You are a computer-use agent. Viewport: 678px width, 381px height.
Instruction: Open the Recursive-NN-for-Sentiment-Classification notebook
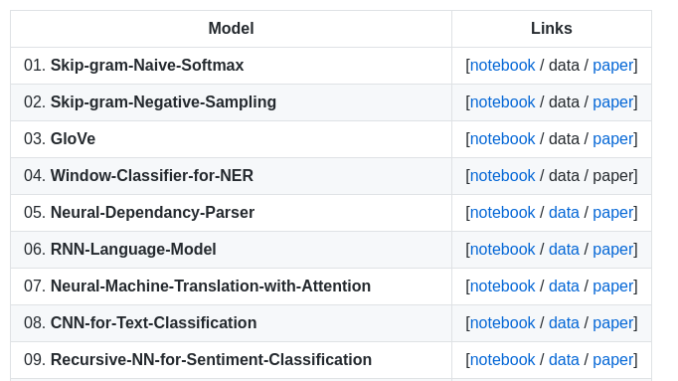coord(502,359)
